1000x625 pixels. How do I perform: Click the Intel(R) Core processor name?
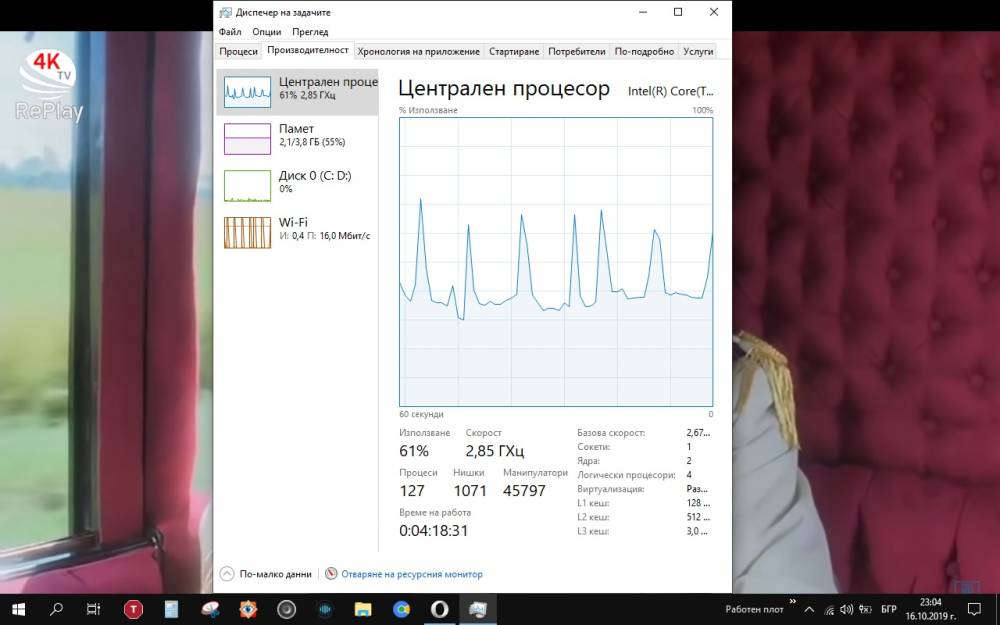click(x=670, y=91)
